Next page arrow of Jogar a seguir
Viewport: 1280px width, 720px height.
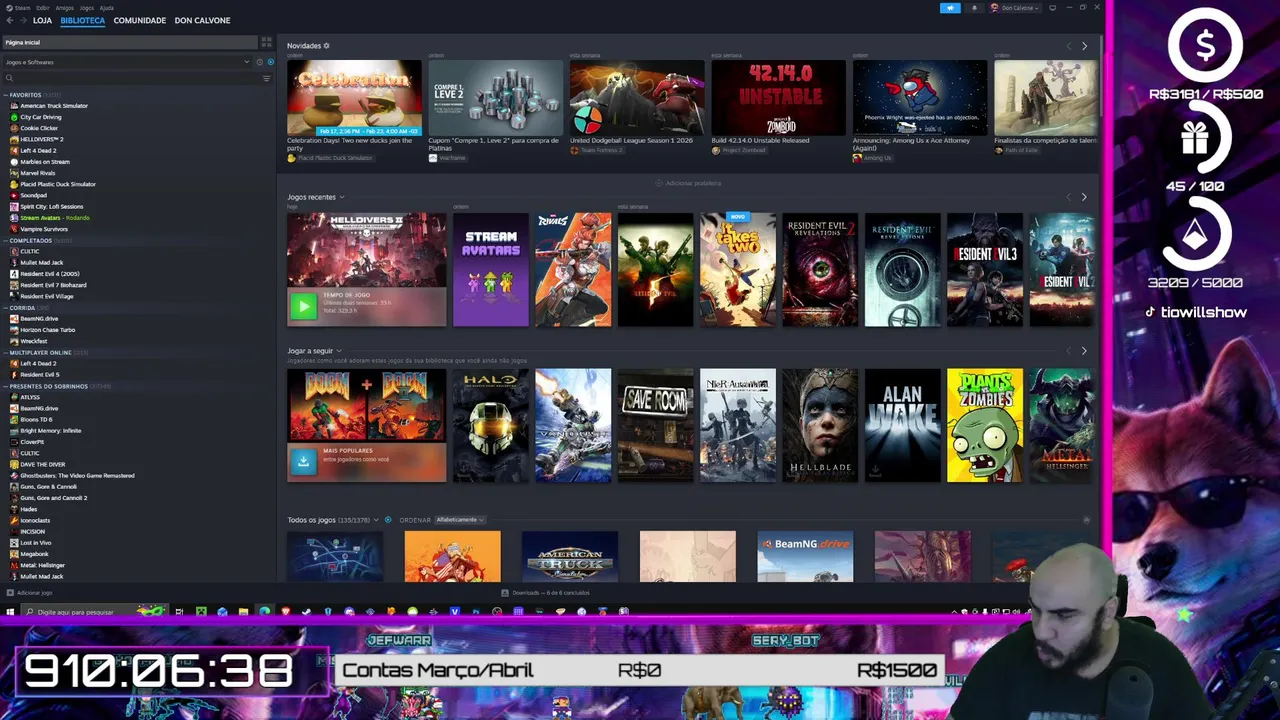(1084, 351)
